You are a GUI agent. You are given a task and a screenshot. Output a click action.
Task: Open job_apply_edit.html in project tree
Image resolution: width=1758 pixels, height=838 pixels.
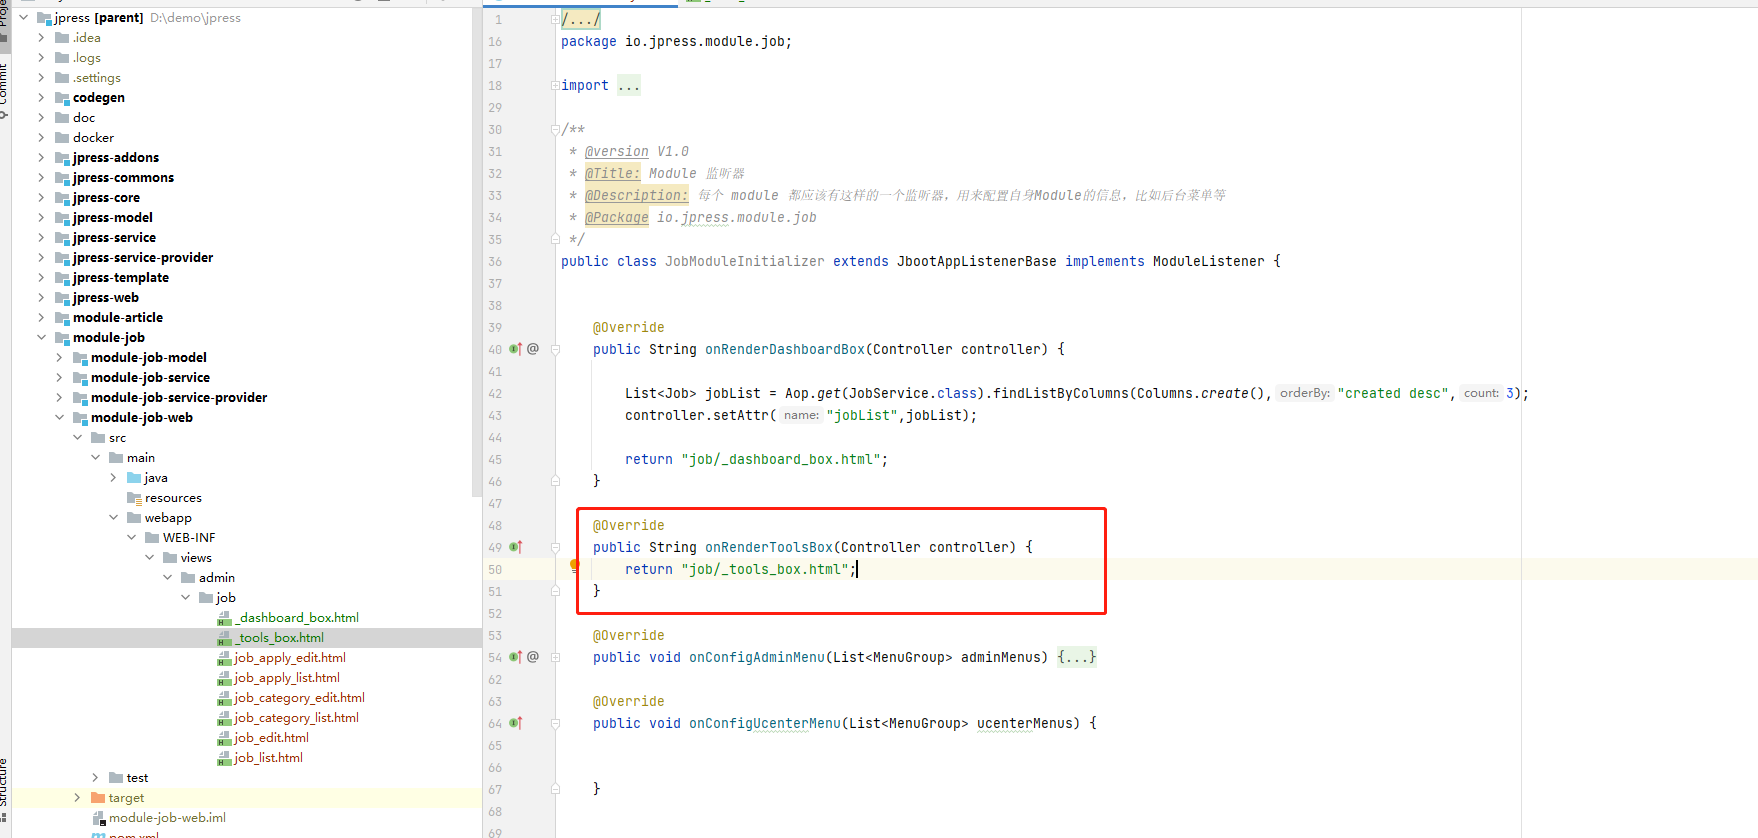tap(289, 658)
